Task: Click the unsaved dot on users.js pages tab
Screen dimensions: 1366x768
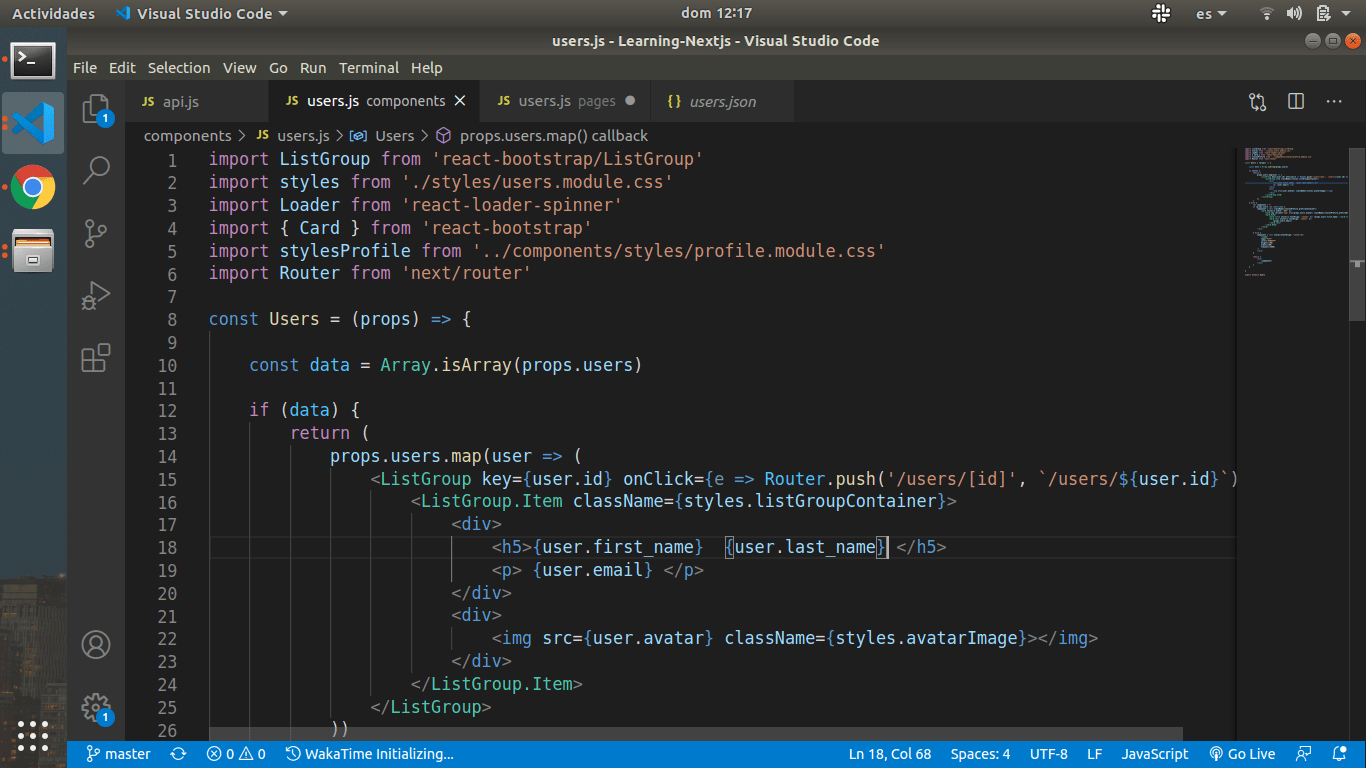Action: click(x=630, y=101)
